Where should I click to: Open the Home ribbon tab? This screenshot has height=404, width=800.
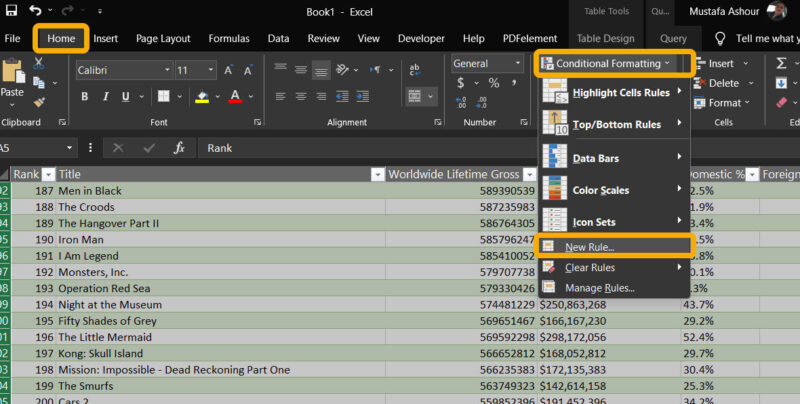point(61,38)
